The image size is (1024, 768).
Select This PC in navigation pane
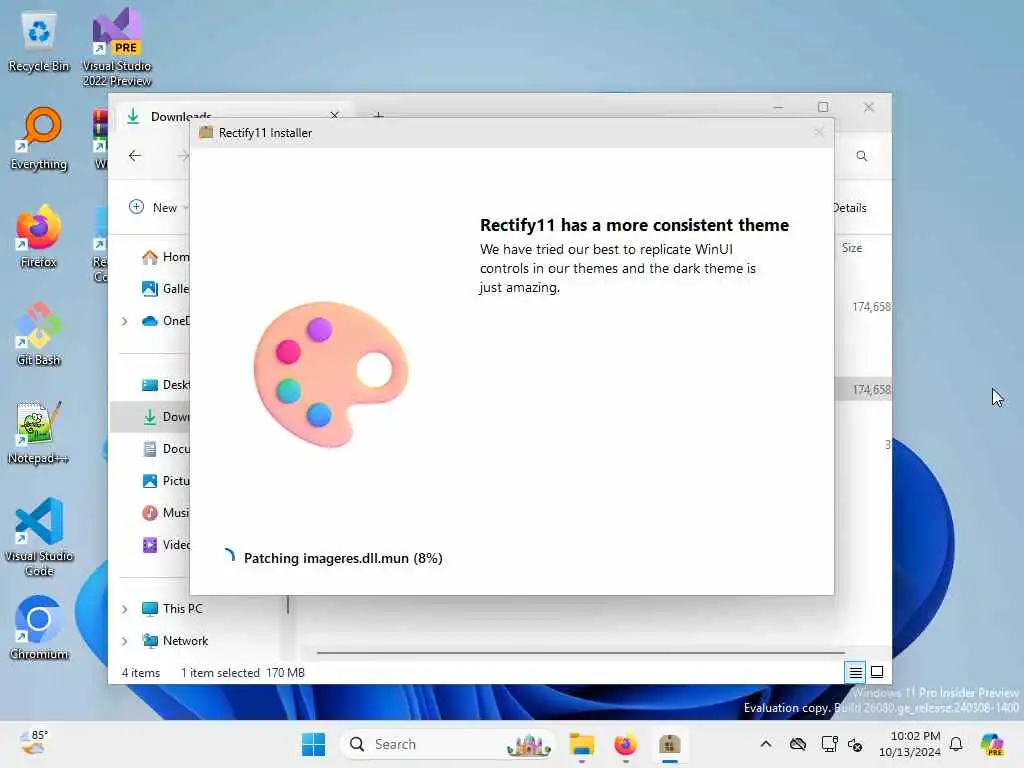point(172,609)
